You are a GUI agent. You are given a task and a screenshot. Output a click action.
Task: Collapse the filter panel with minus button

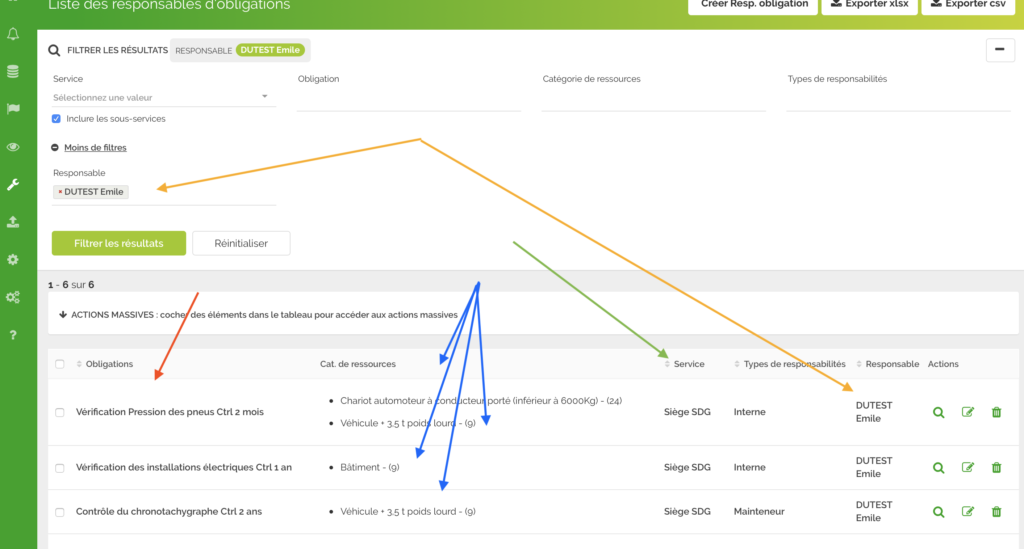1000,50
